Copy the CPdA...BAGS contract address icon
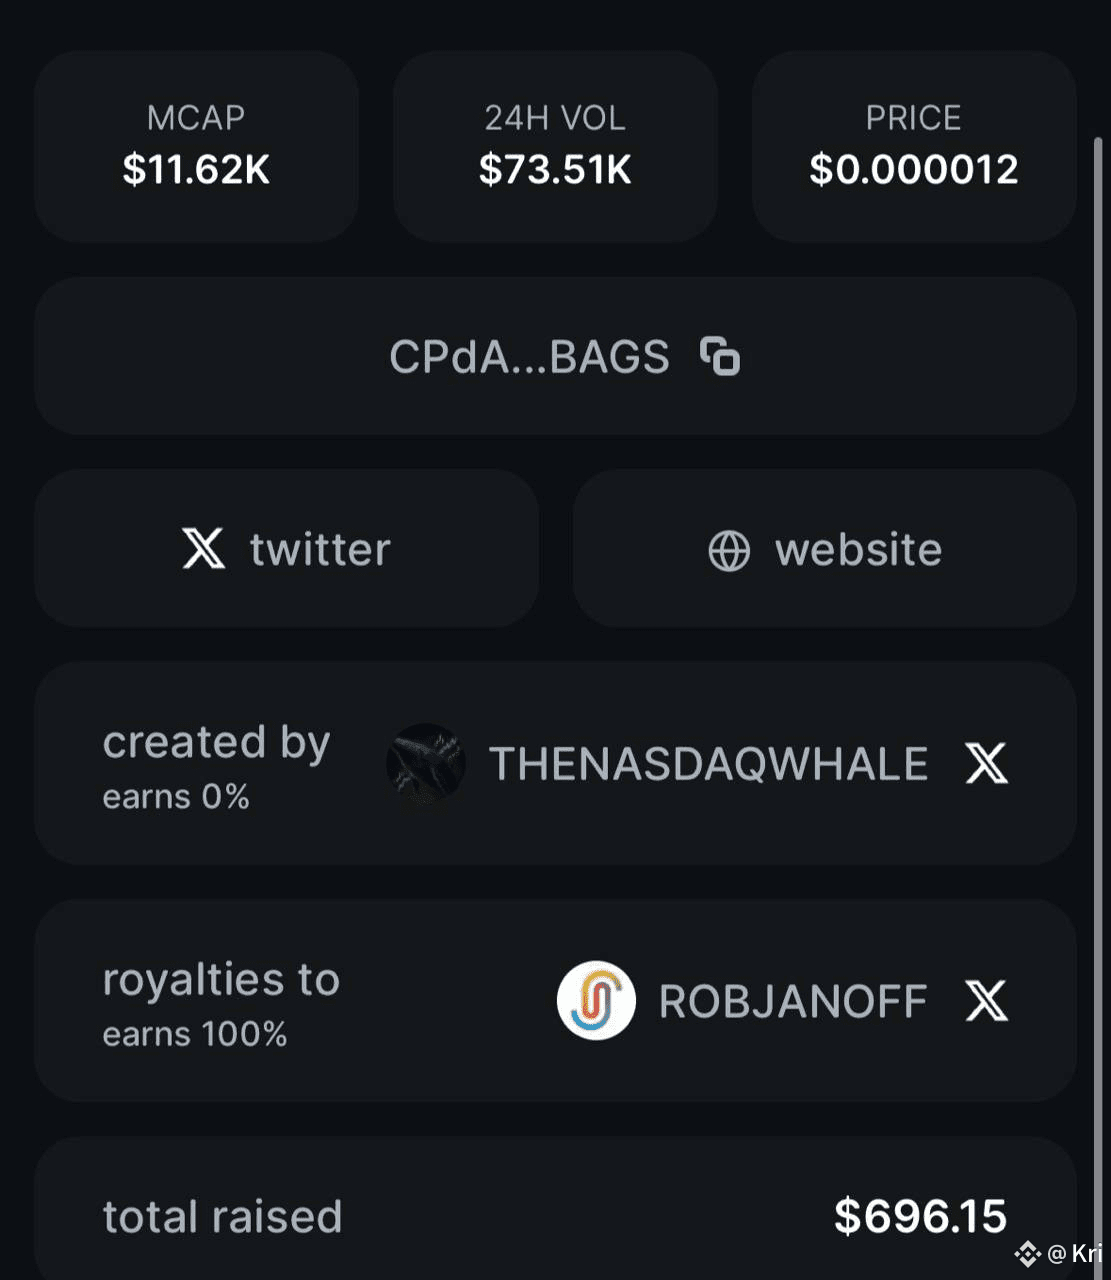Image resolution: width=1111 pixels, height=1280 pixels. pos(720,356)
